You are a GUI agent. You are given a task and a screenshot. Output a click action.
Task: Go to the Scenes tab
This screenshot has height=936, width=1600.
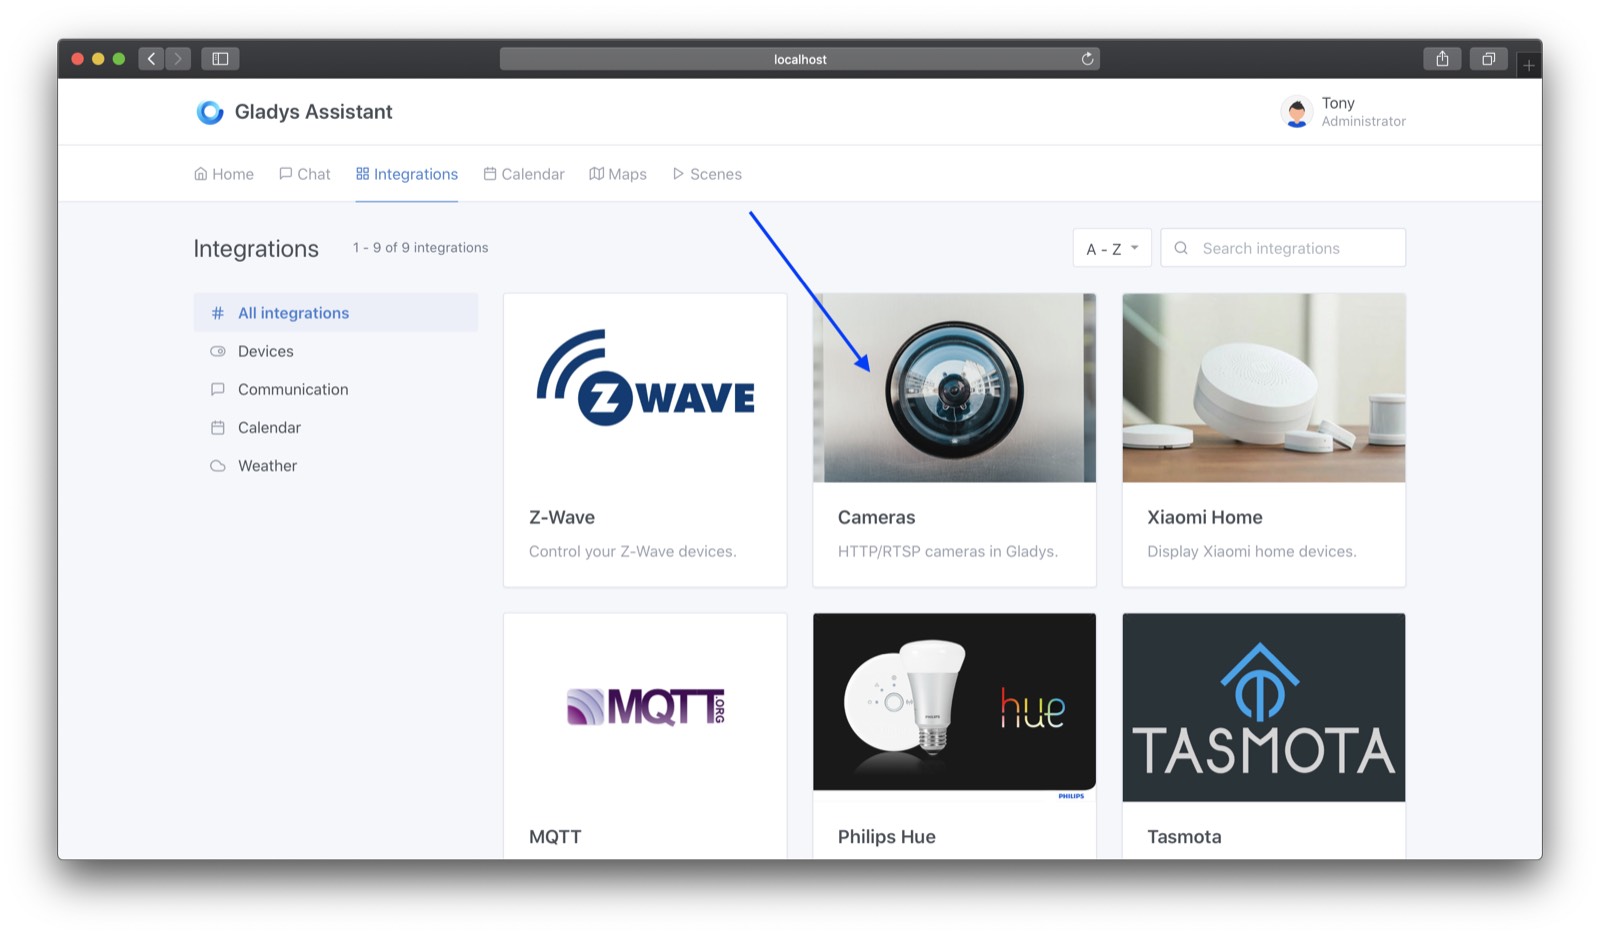point(707,174)
